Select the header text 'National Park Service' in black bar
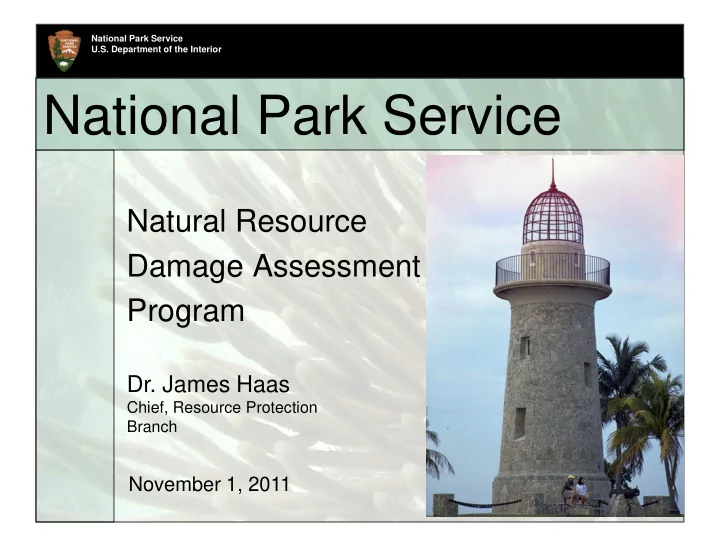Image resolution: width=720 pixels, height=540 pixels. pos(137,39)
